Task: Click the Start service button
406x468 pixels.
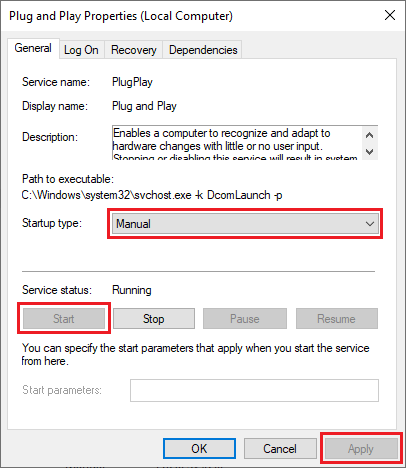Action: [x=64, y=319]
